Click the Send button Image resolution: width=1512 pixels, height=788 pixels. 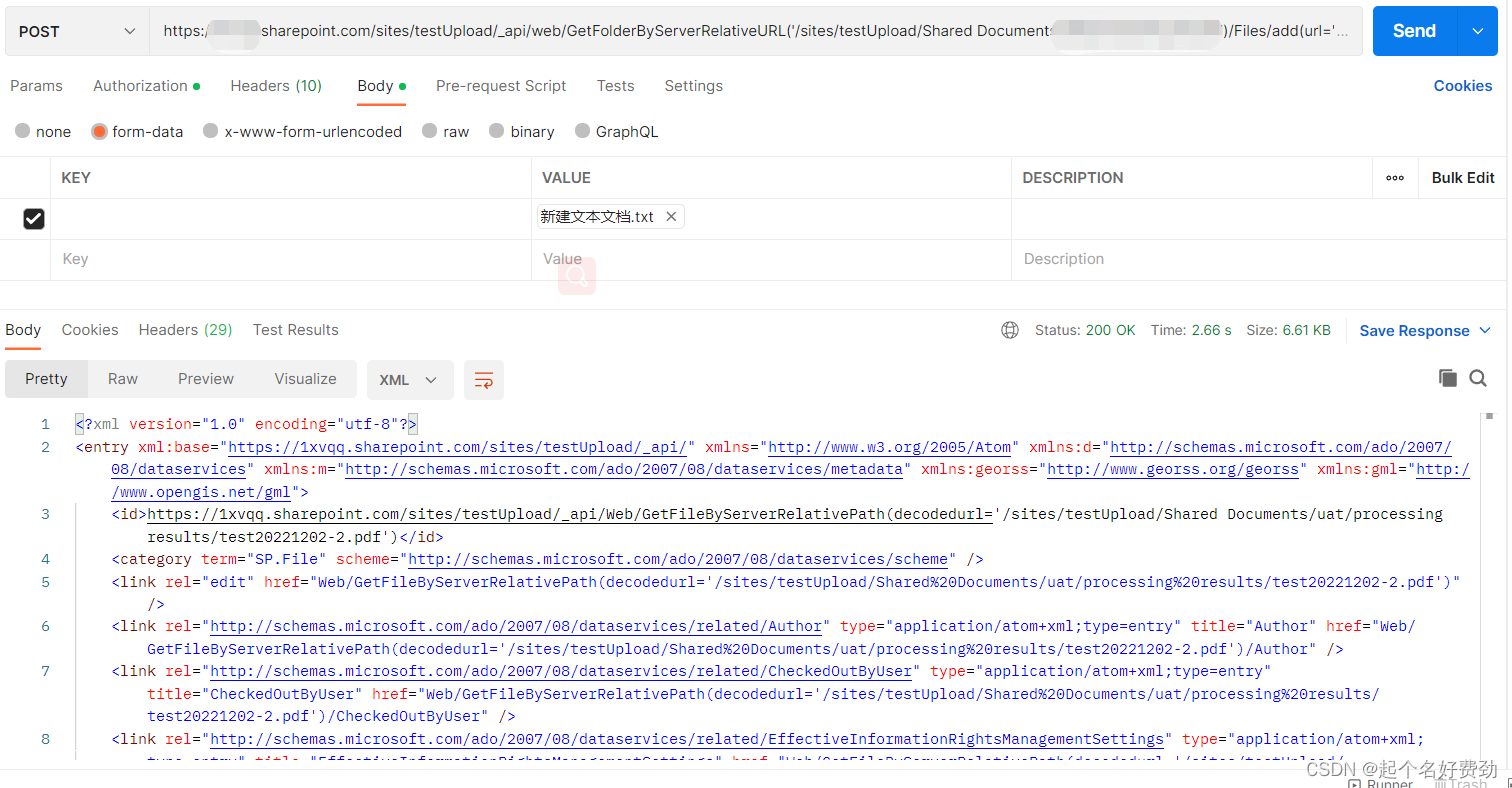[1415, 31]
